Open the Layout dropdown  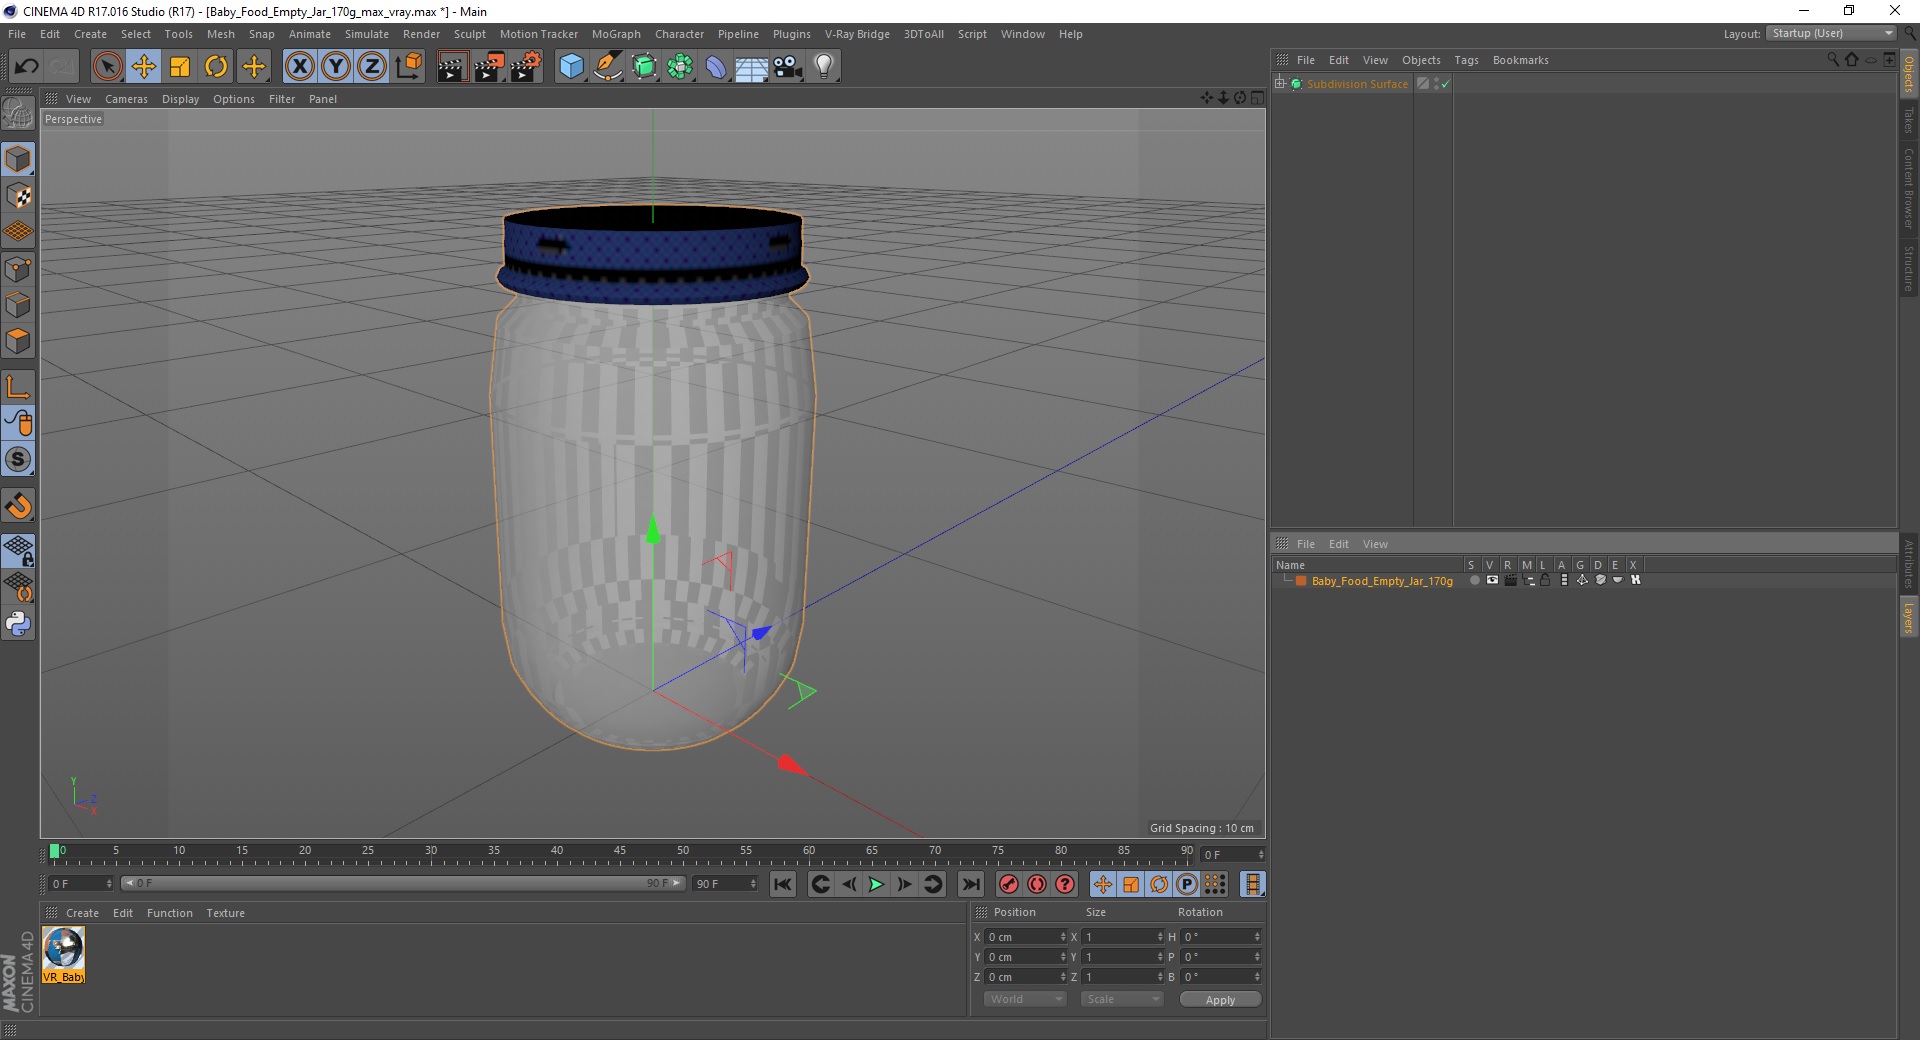[1831, 33]
